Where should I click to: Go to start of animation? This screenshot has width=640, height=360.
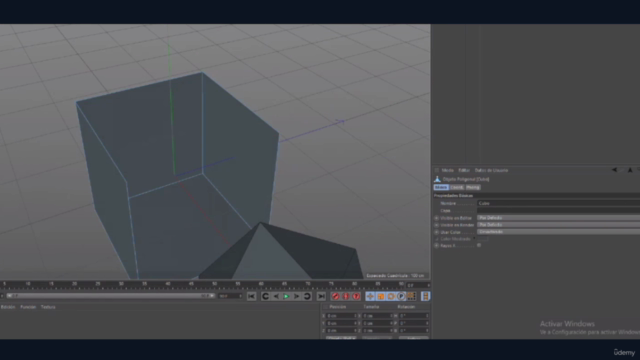251,296
